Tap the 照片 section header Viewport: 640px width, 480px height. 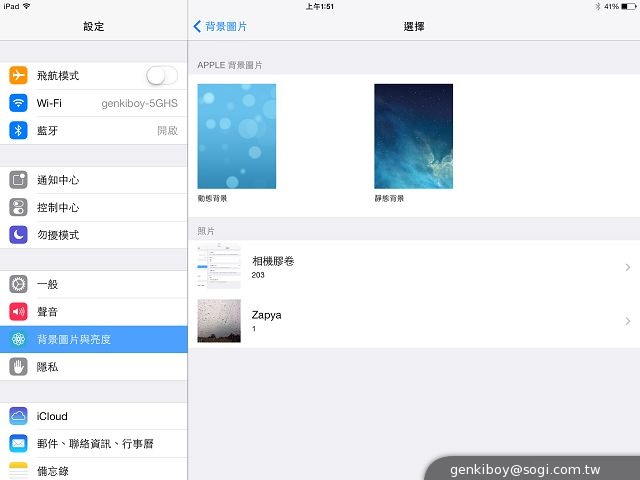click(x=206, y=231)
